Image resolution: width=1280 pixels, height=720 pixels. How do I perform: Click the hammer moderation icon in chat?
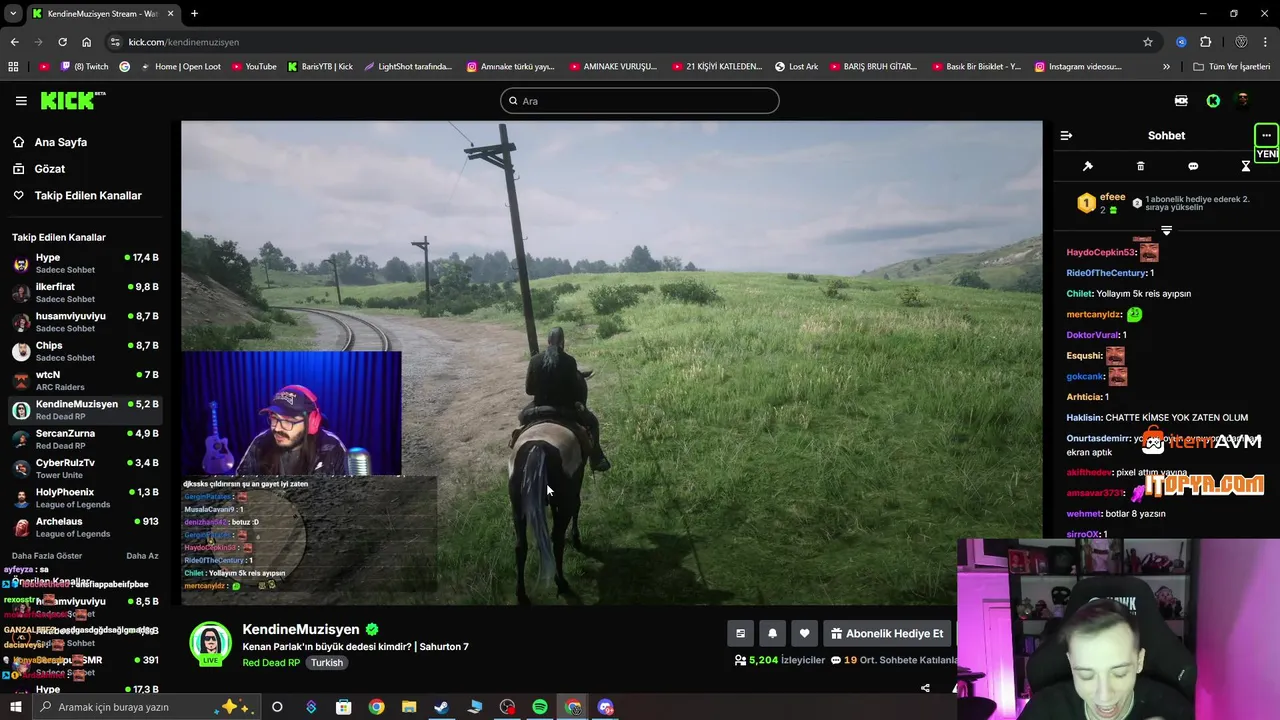click(1088, 166)
